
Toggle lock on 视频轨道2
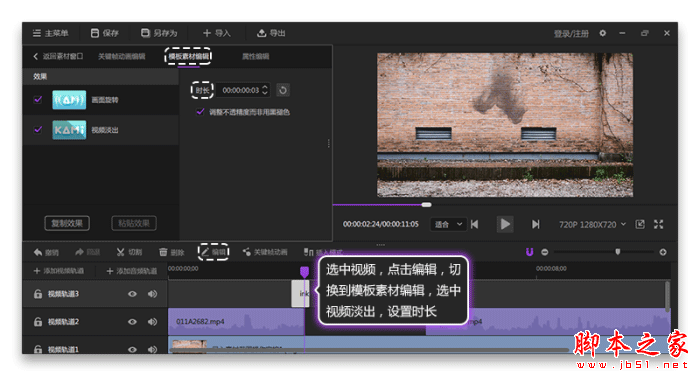pos(38,322)
